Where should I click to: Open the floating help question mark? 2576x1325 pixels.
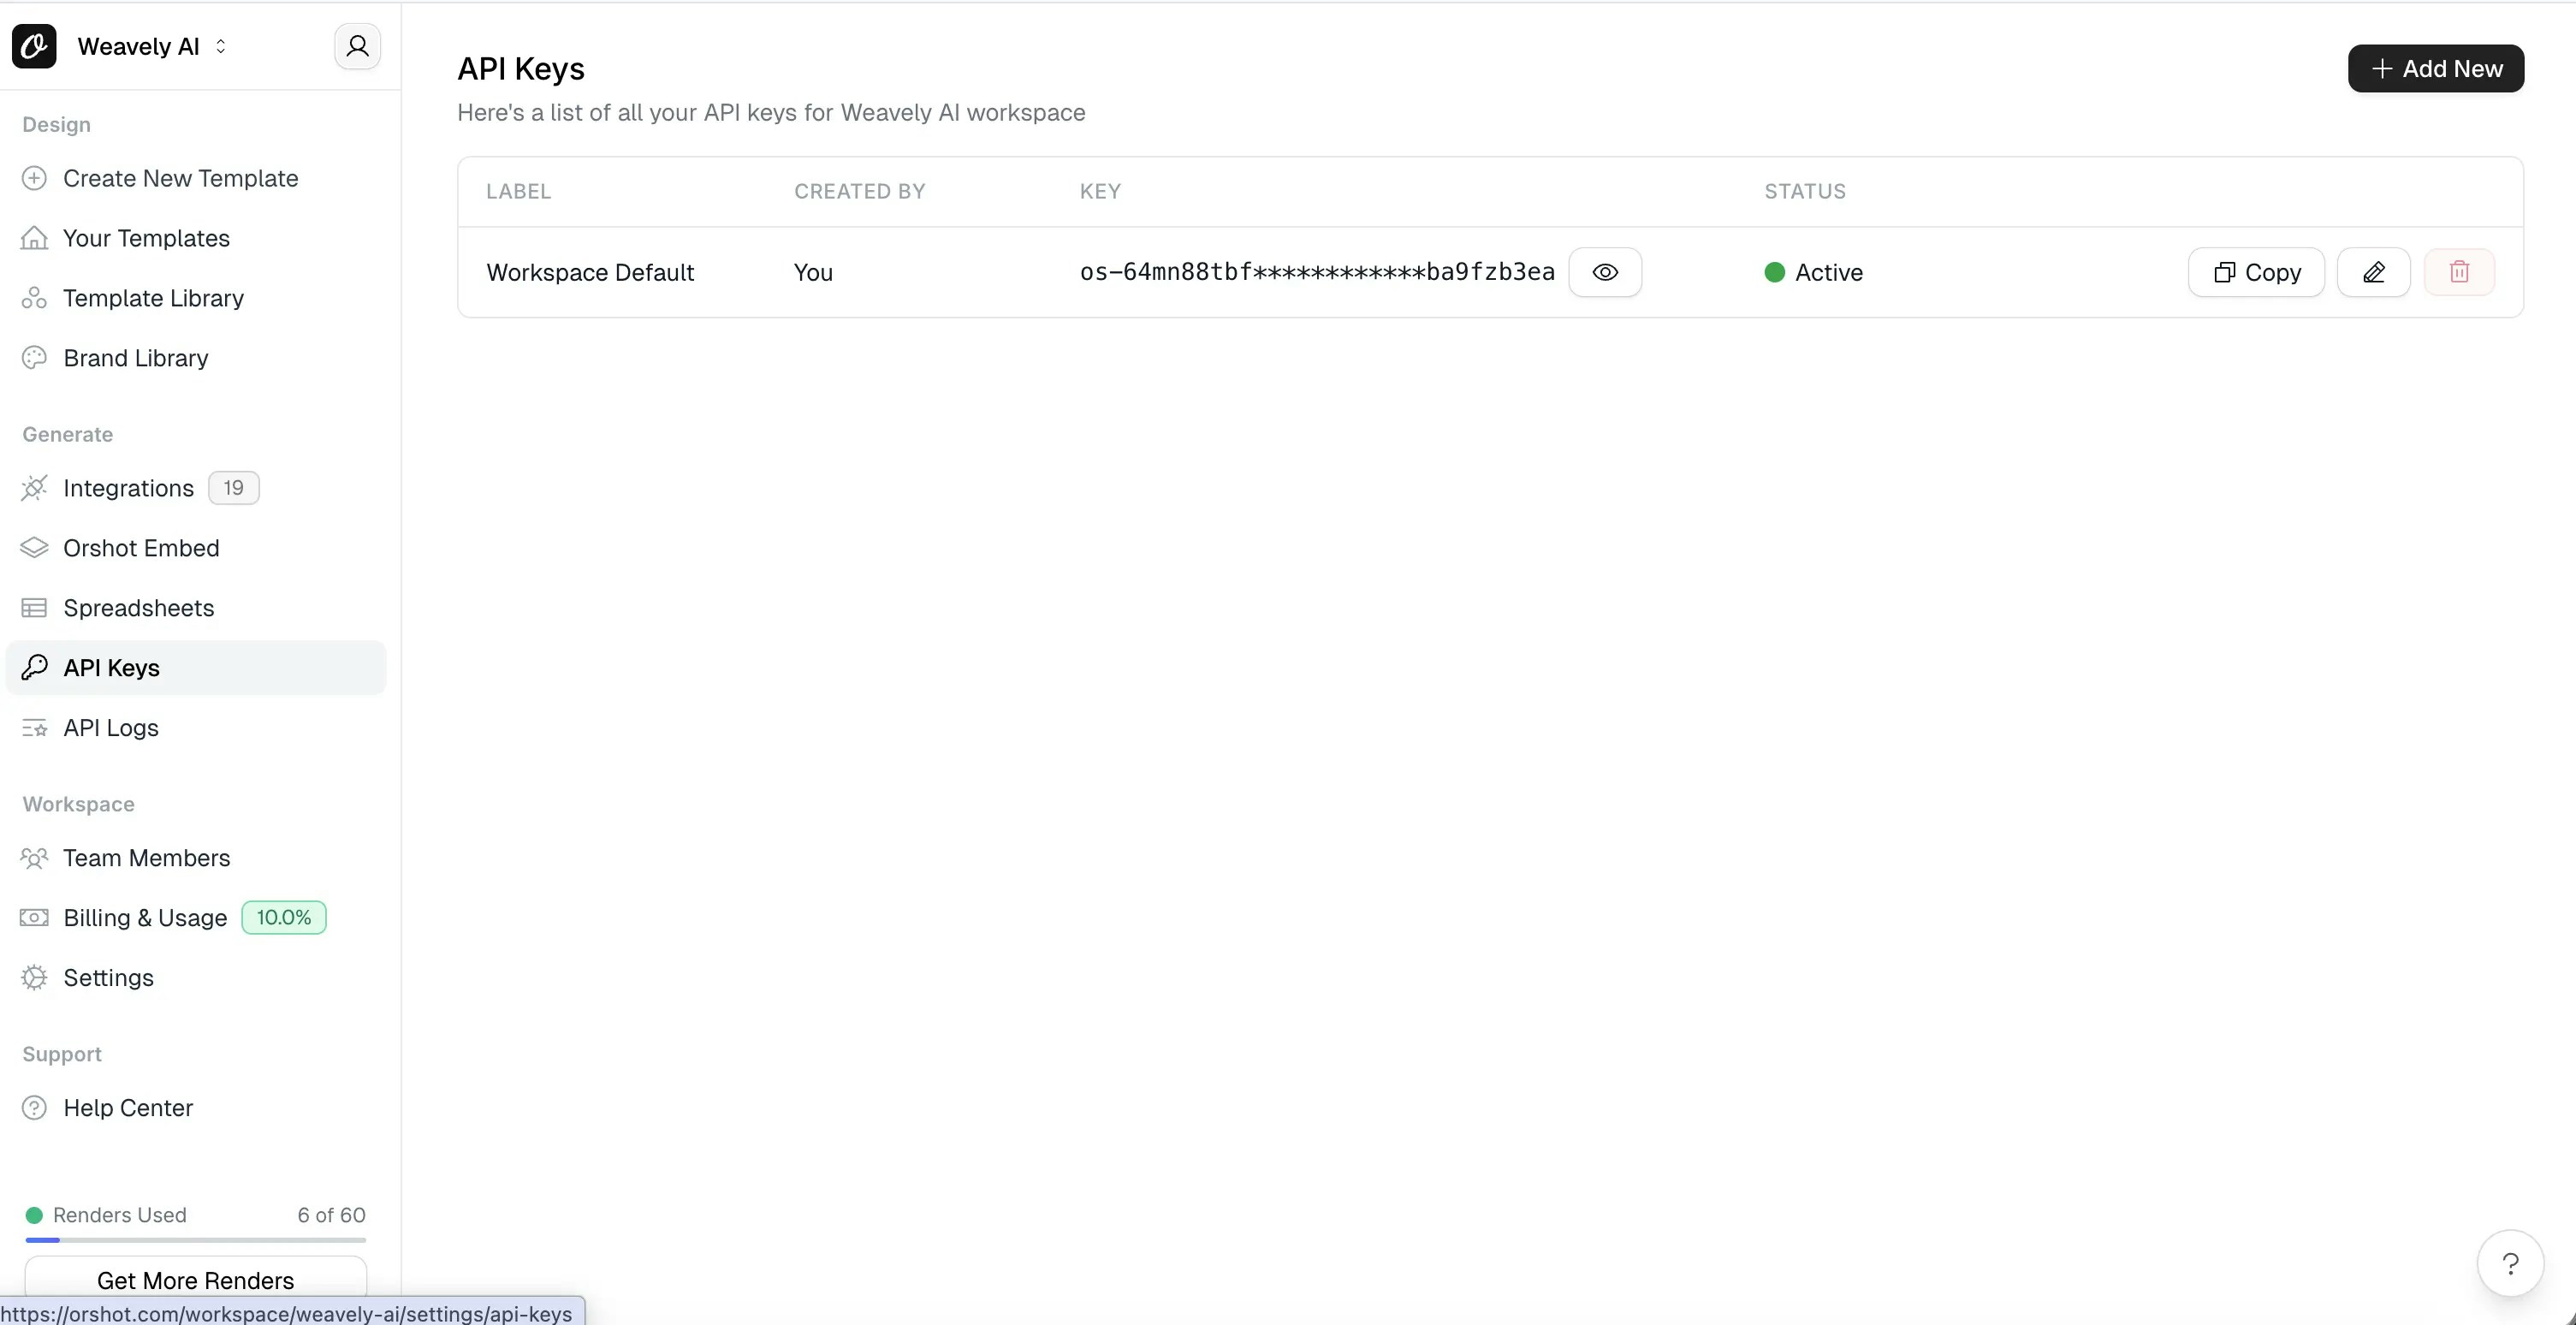tap(2510, 1262)
